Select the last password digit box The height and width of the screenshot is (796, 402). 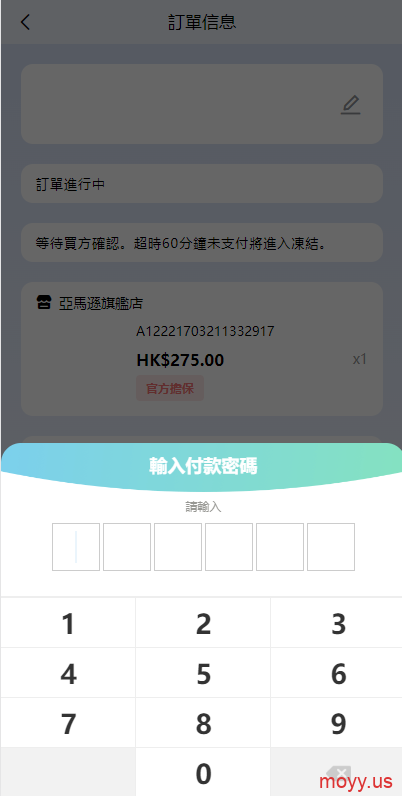pos(331,547)
